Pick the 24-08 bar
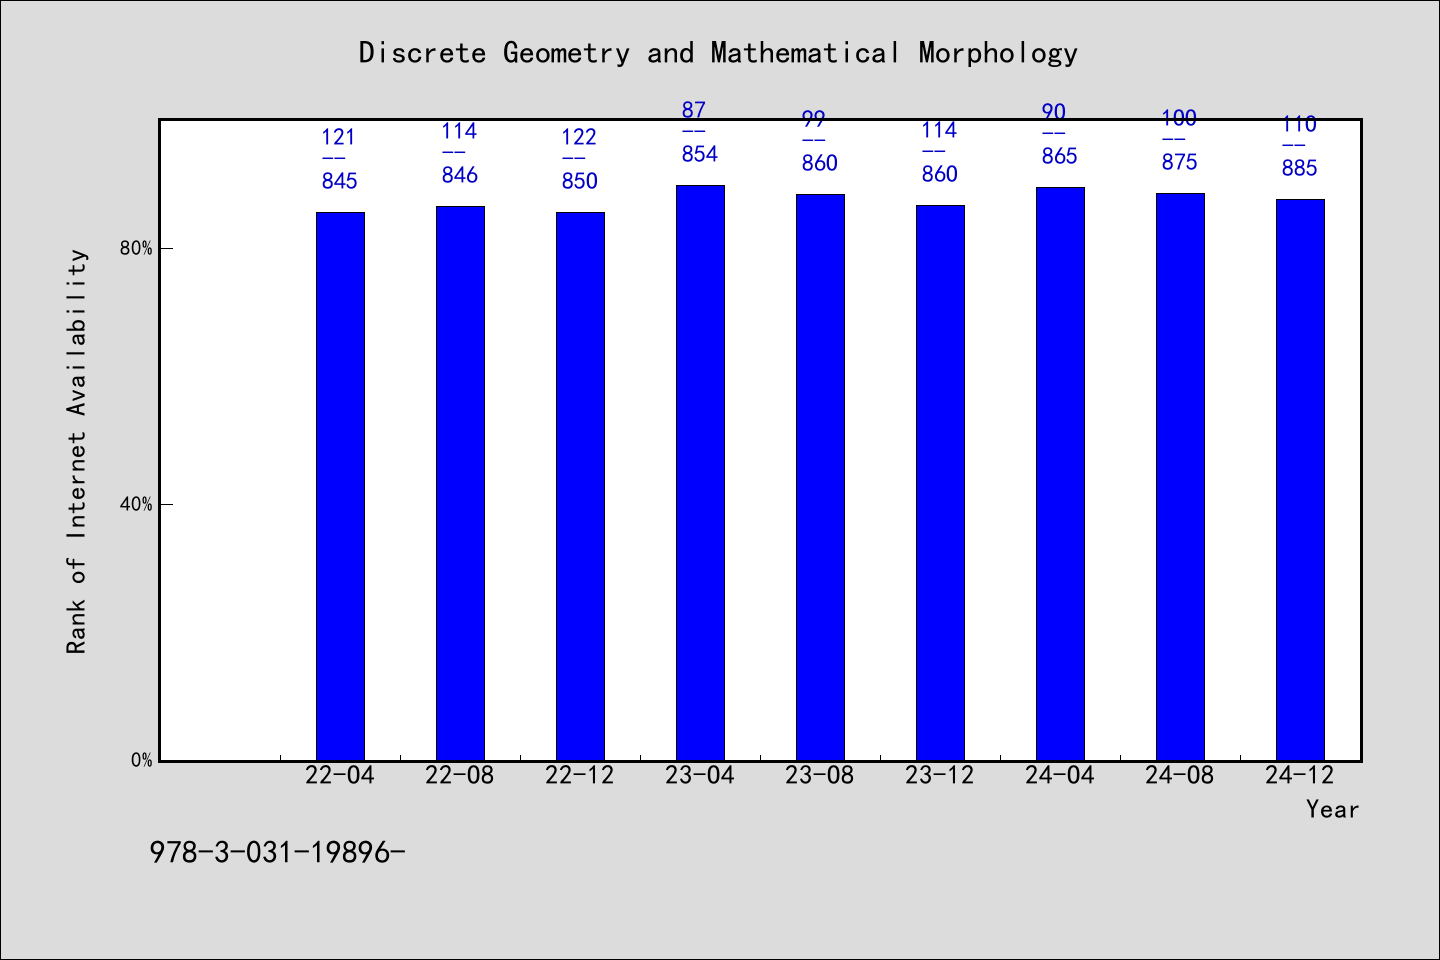Image resolution: width=1440 pixels, height=960 pixels. tap(1180, 477)
